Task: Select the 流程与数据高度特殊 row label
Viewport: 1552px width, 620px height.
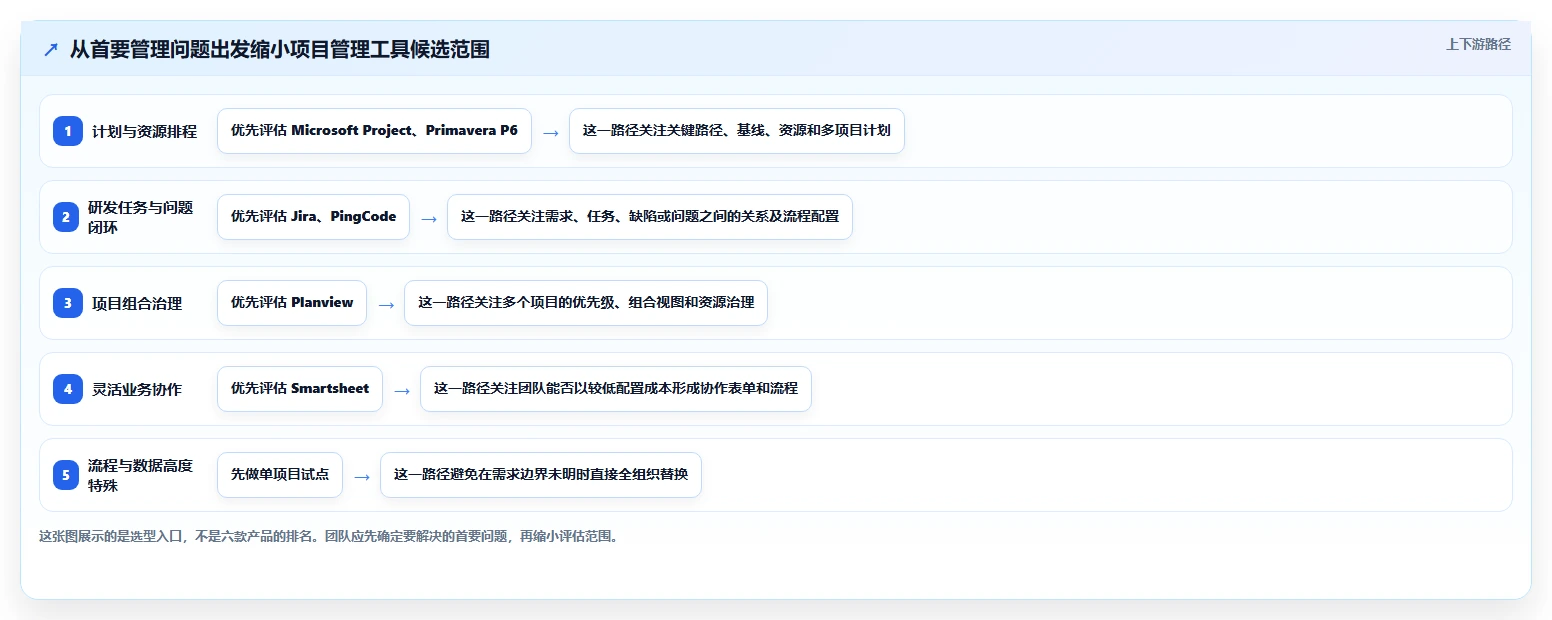Action: click(141, 475)
